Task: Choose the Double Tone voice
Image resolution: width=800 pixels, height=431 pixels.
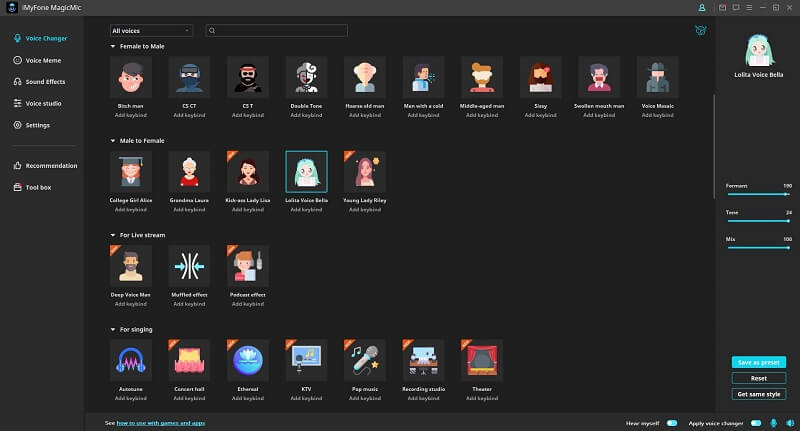Action: [x=306, y=77]
